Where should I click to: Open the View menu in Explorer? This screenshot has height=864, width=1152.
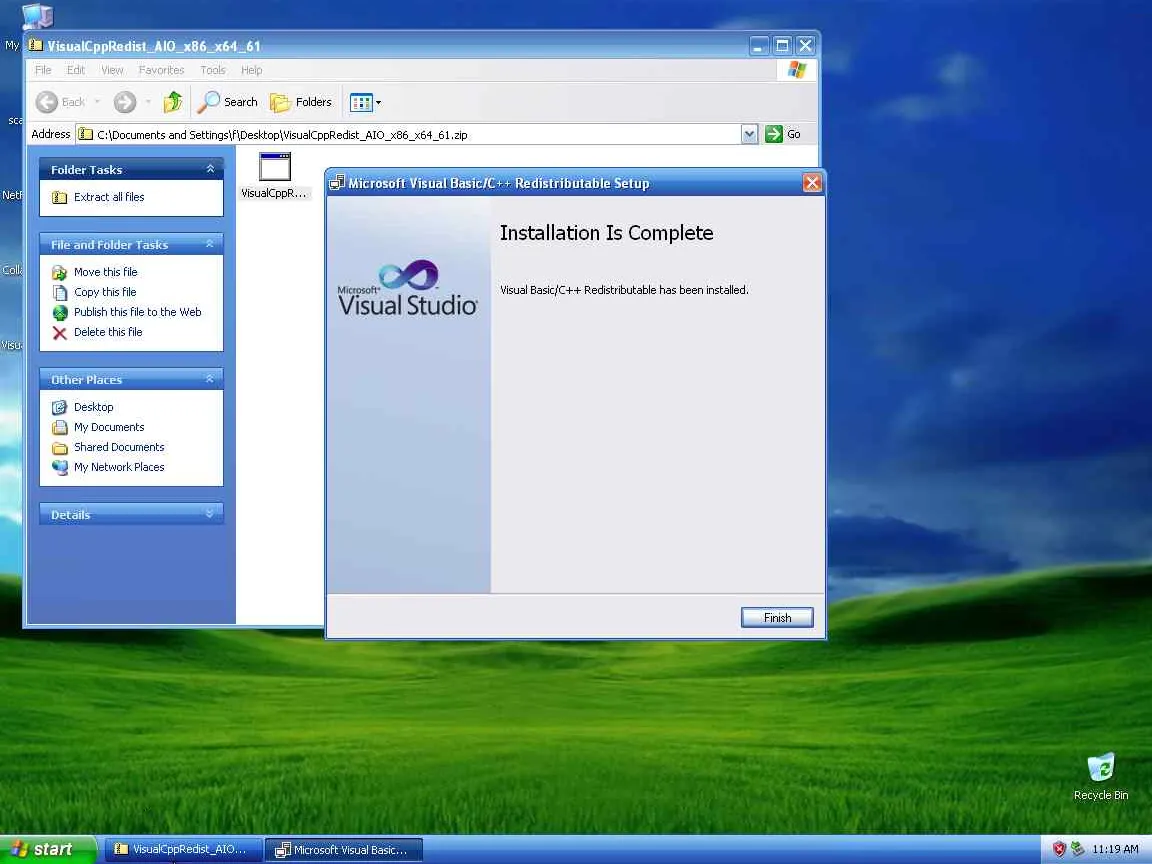112,70
